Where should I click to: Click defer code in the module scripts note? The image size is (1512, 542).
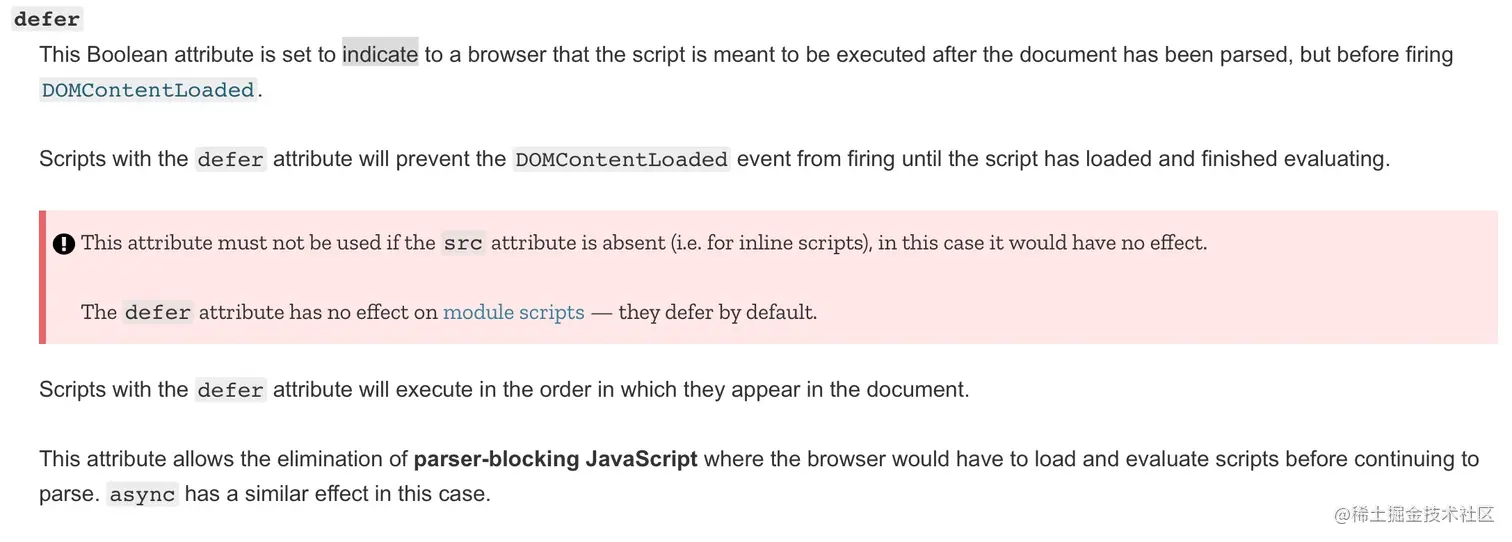tap(158, 312)
